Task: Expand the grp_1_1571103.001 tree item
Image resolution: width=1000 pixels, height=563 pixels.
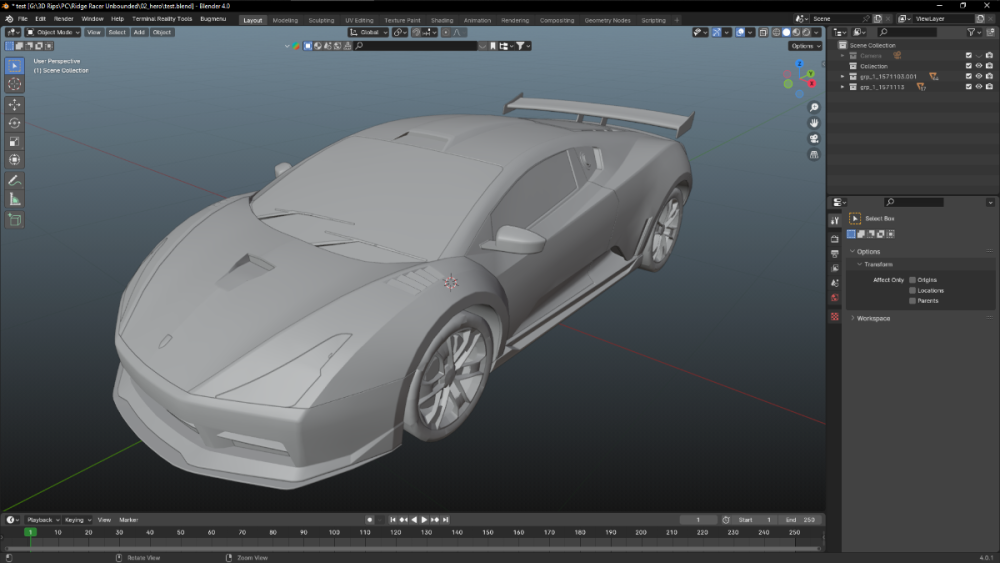Action: tap(842, 76)
